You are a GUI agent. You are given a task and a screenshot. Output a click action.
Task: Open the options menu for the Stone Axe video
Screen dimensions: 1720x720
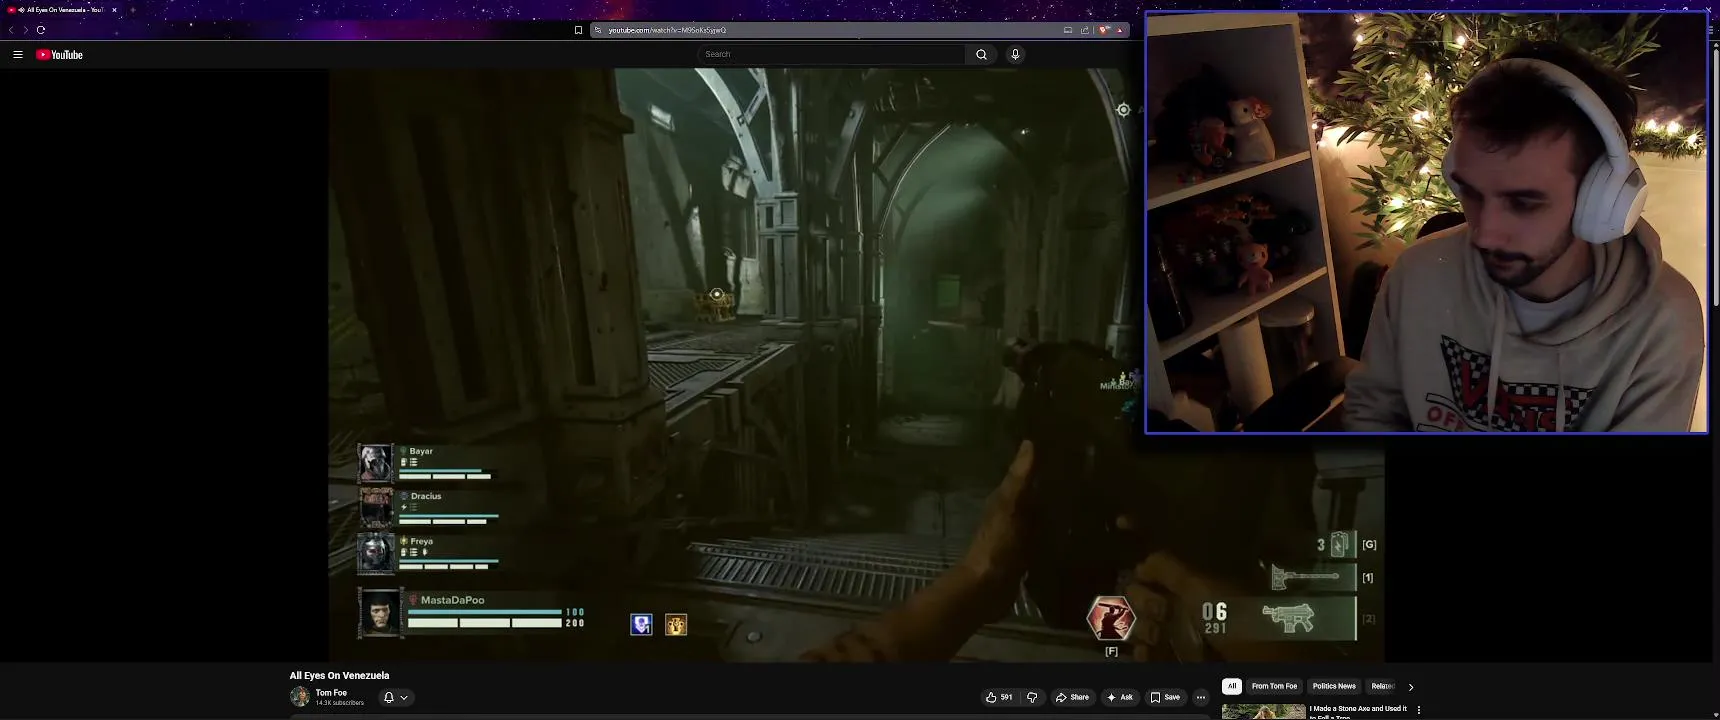coord(1418,710)
